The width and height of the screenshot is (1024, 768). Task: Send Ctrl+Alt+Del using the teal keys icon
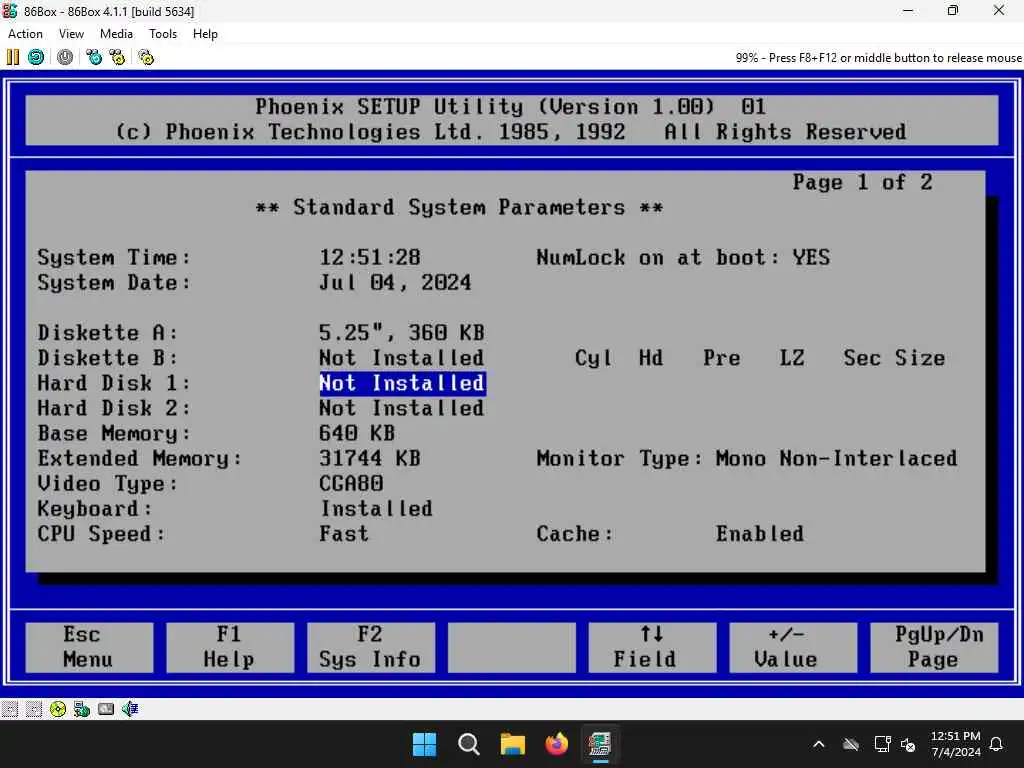[94, 57]
